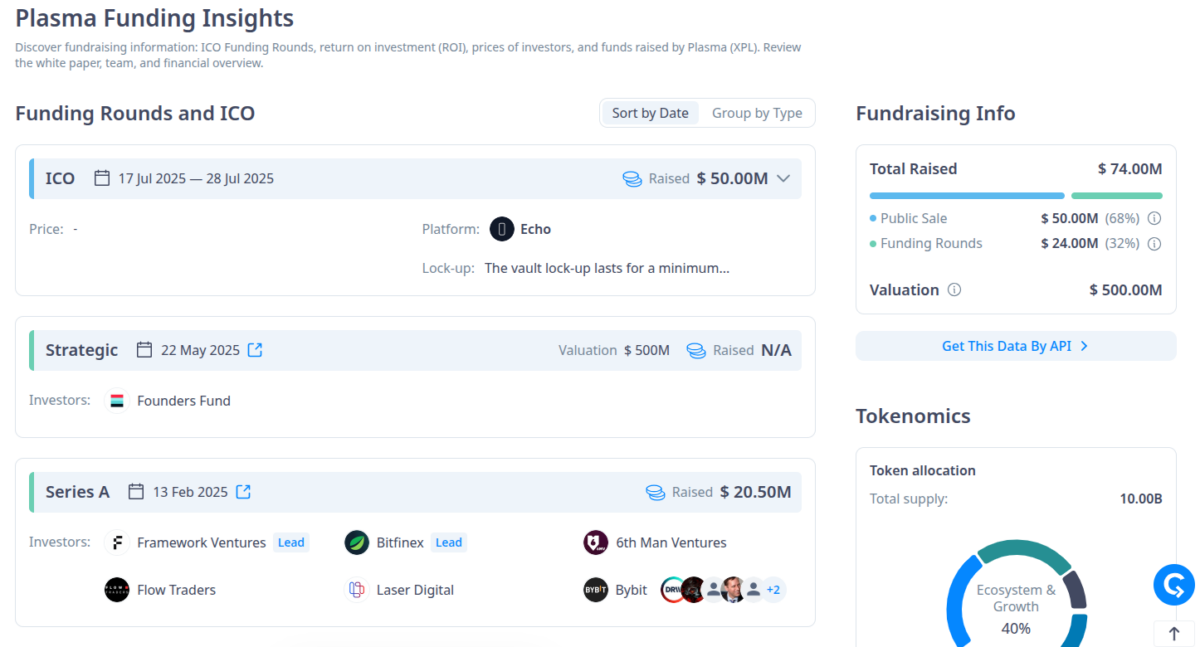The height and width of the screenshot is (647, 1200).
Task: Click the Valuation info icon
Action: 954,290
